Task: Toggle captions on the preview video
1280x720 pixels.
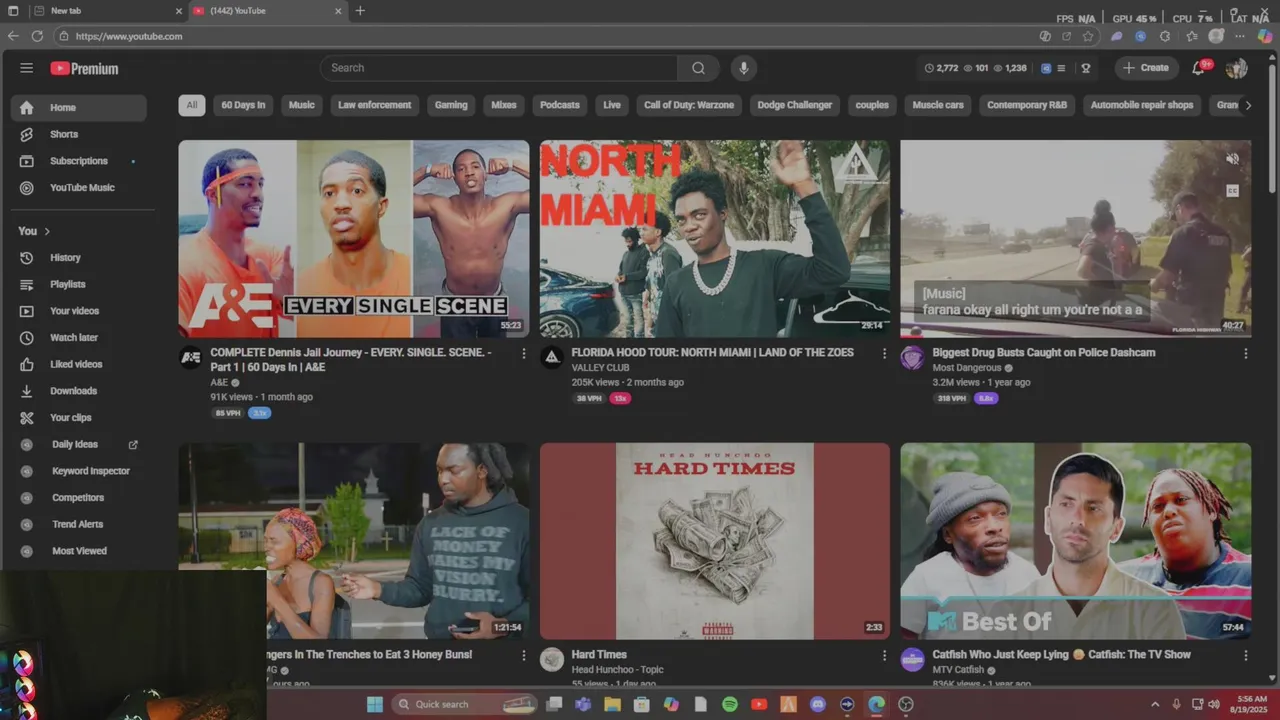Action: [1232, 191]
